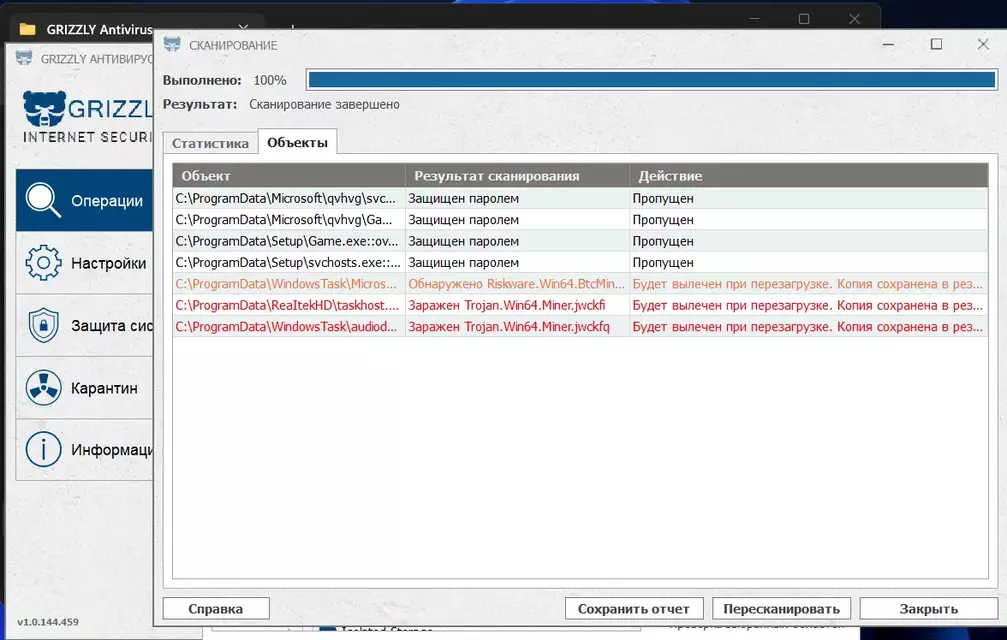Click the 100% completion value
This screenshot has width=1007, height=640.
tap(270, 80)
